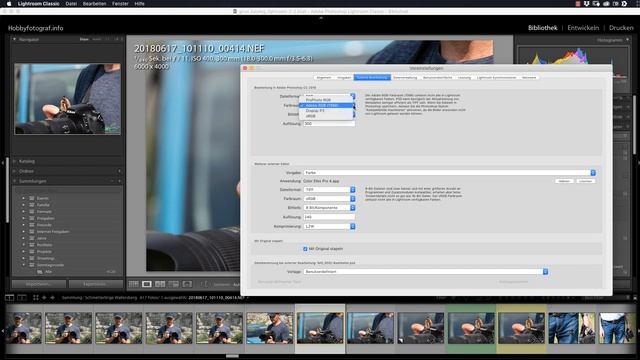Open the Vorgaben preferences tab
This screenshot has height=360, width=640.
(344, 78)
